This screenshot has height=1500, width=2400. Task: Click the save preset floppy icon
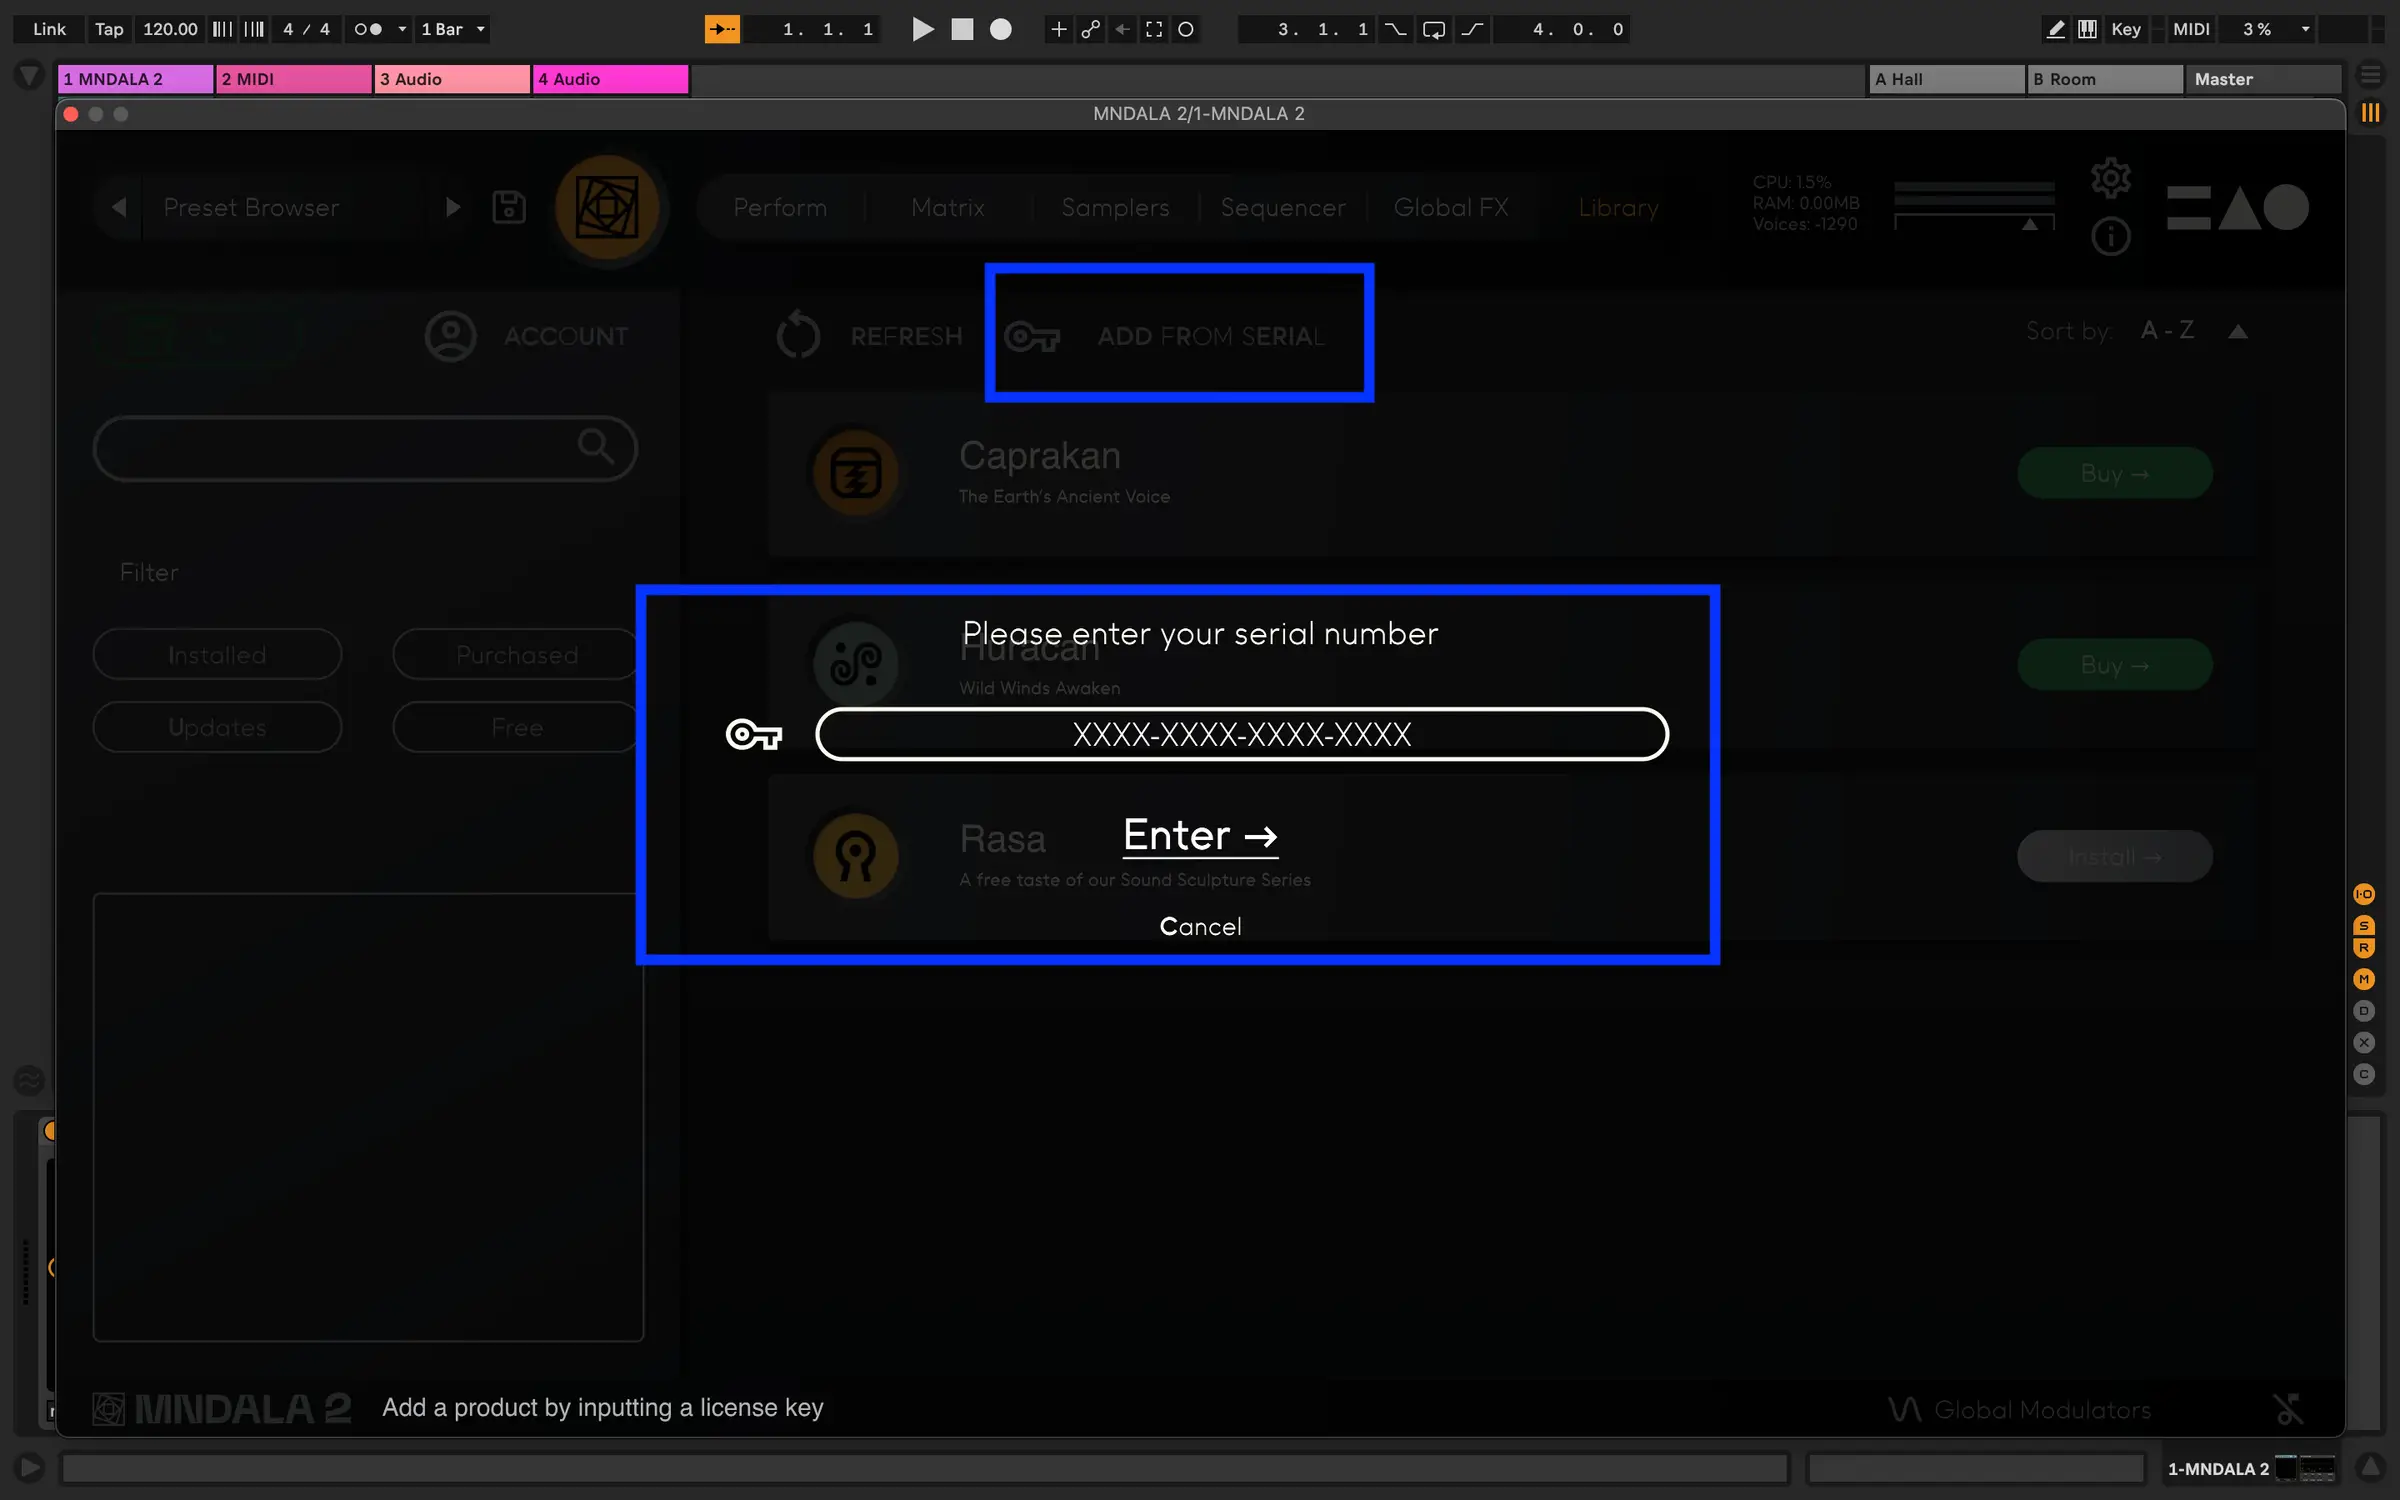pos(509,207)
